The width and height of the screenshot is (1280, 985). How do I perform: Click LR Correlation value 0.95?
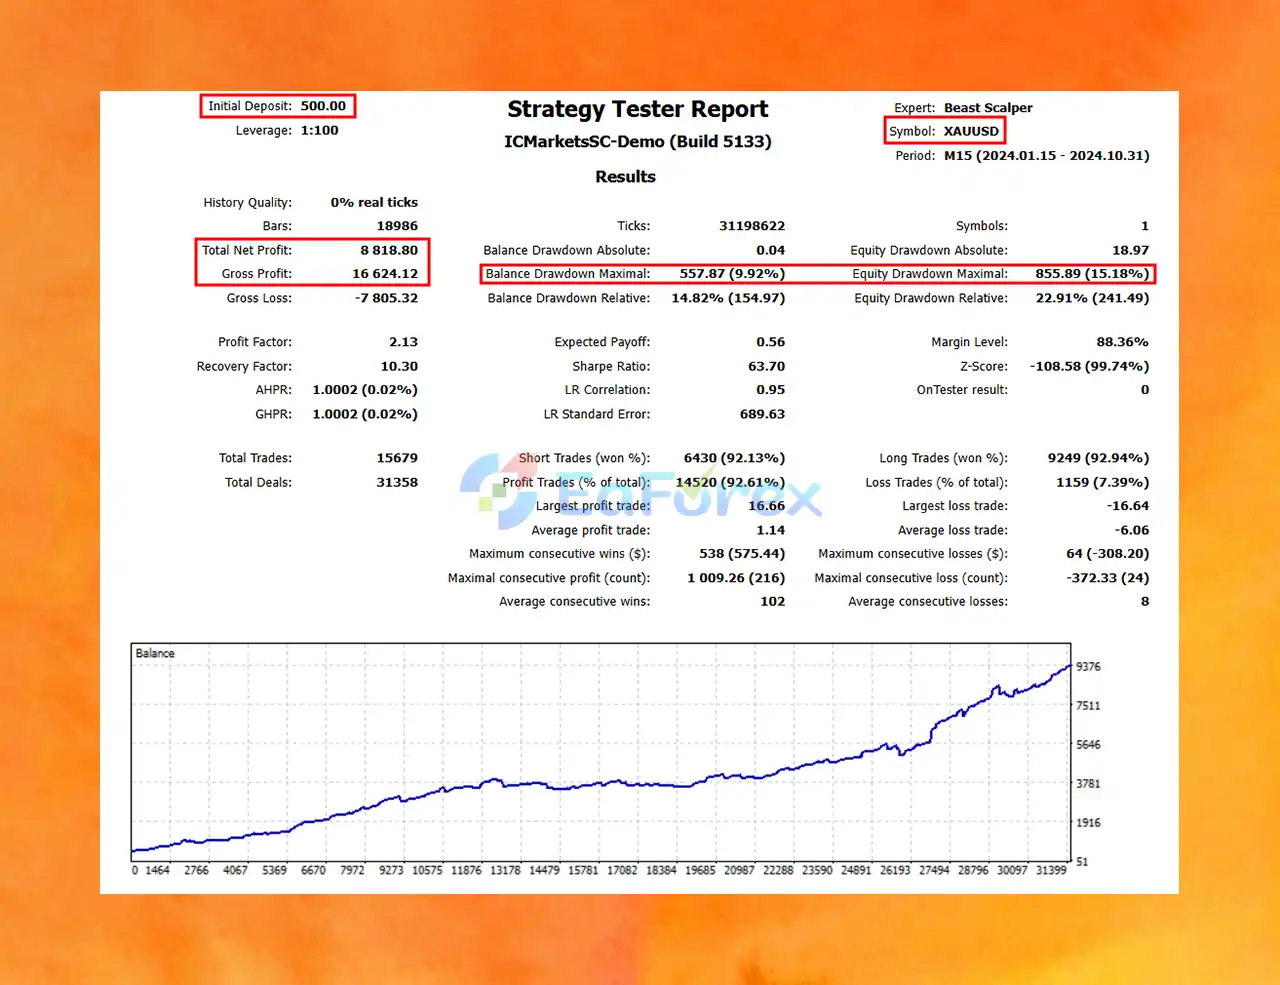[x=770, y=390]
